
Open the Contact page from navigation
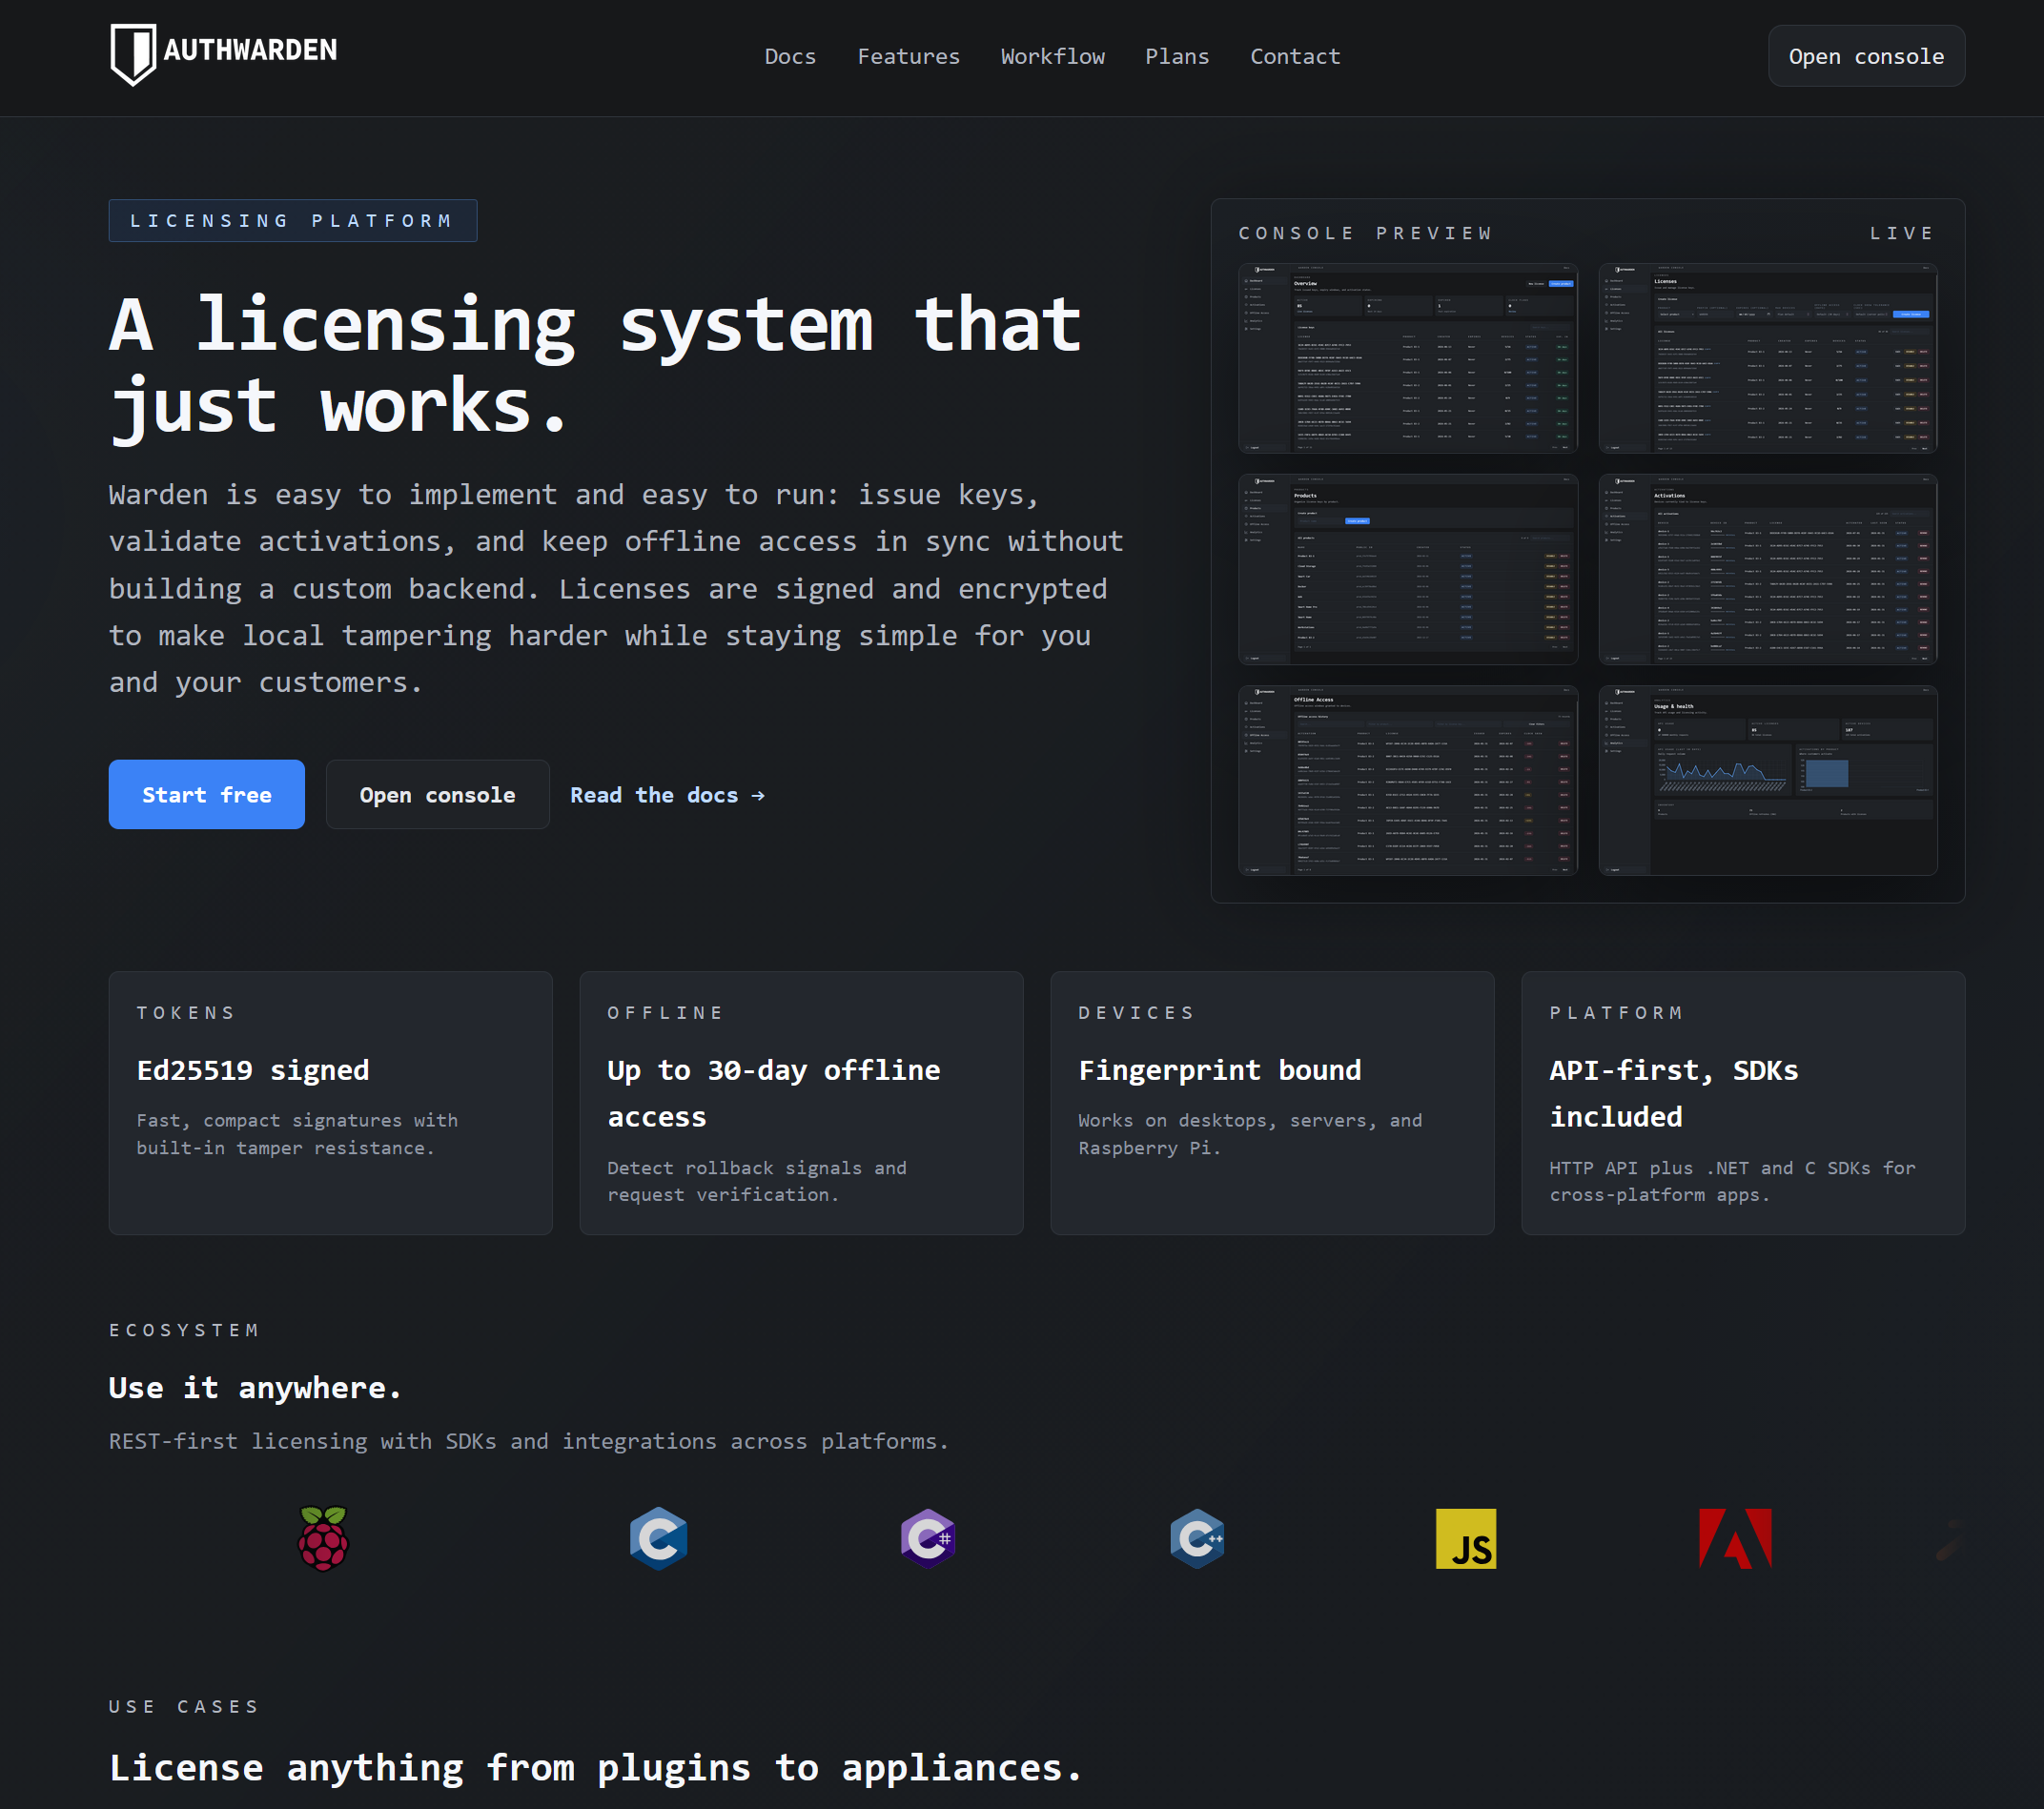point(1294,56)
